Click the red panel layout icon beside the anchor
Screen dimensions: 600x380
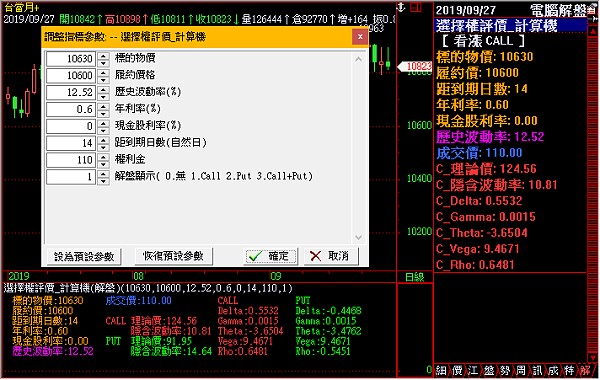pos(416,7)
